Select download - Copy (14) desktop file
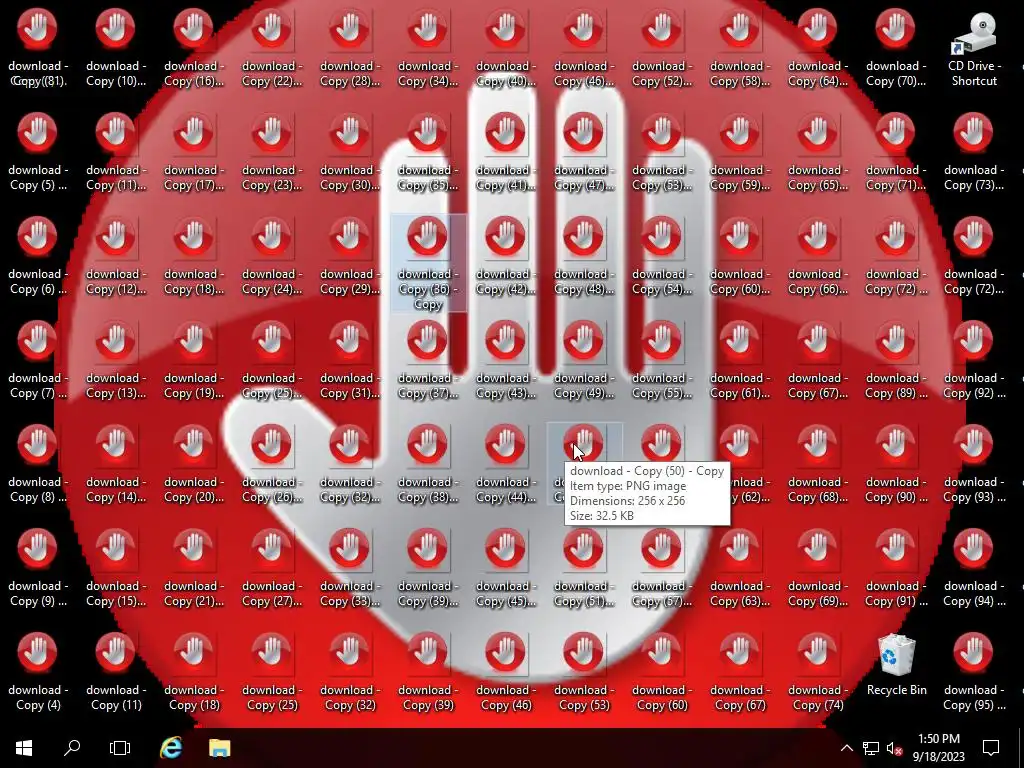The image size is (1024, 768). pos(116,466)
